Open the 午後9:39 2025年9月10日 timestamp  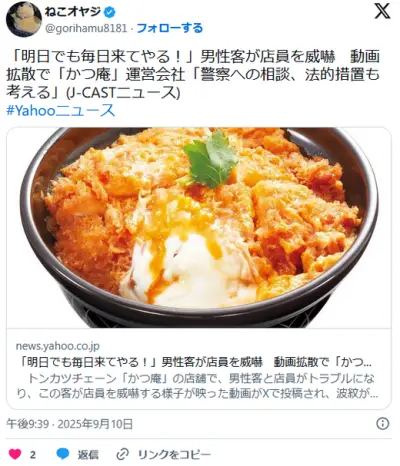coord(70,424)
